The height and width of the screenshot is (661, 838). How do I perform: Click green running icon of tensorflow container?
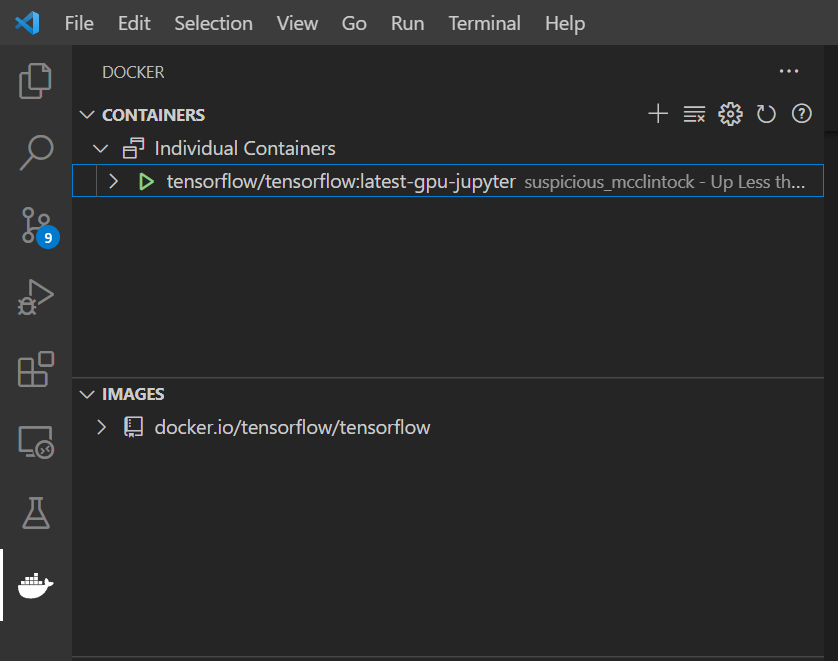[146, 182]
